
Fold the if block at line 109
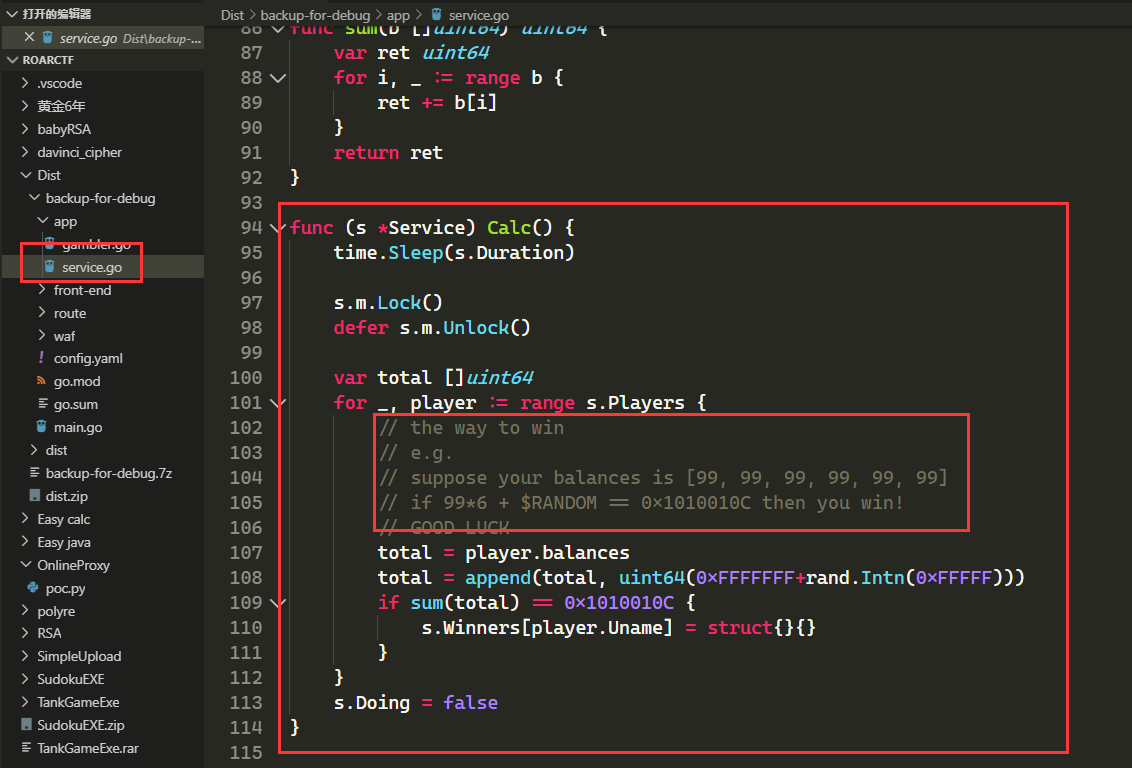pyautogui.click(x=277, y=603)
